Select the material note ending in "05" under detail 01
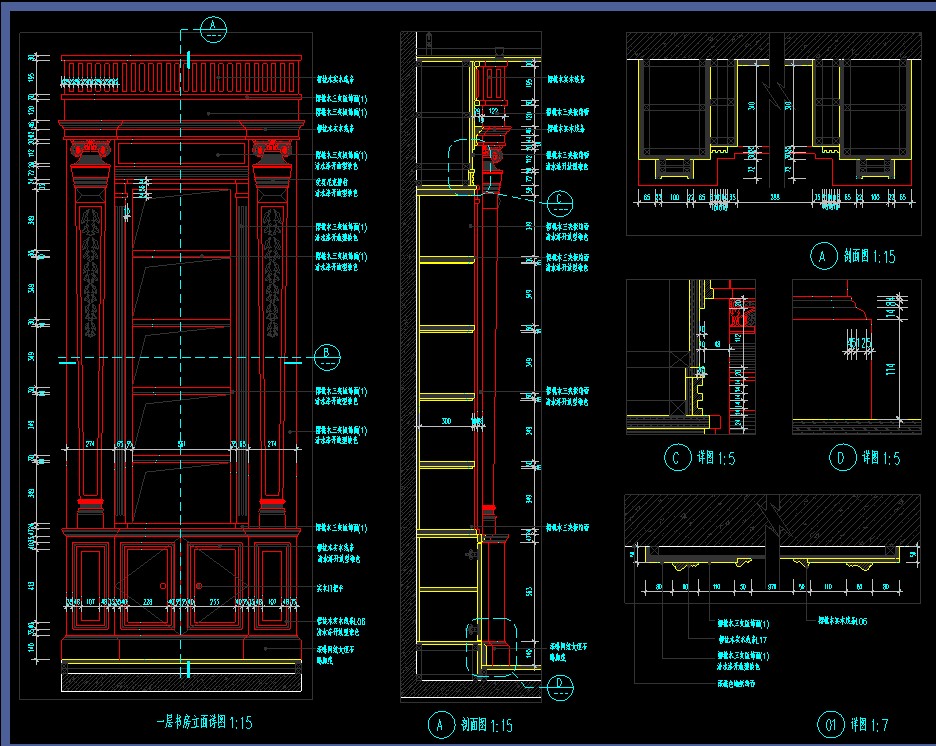Viewport: 936px width, 746px height. [x=842, y=621]
